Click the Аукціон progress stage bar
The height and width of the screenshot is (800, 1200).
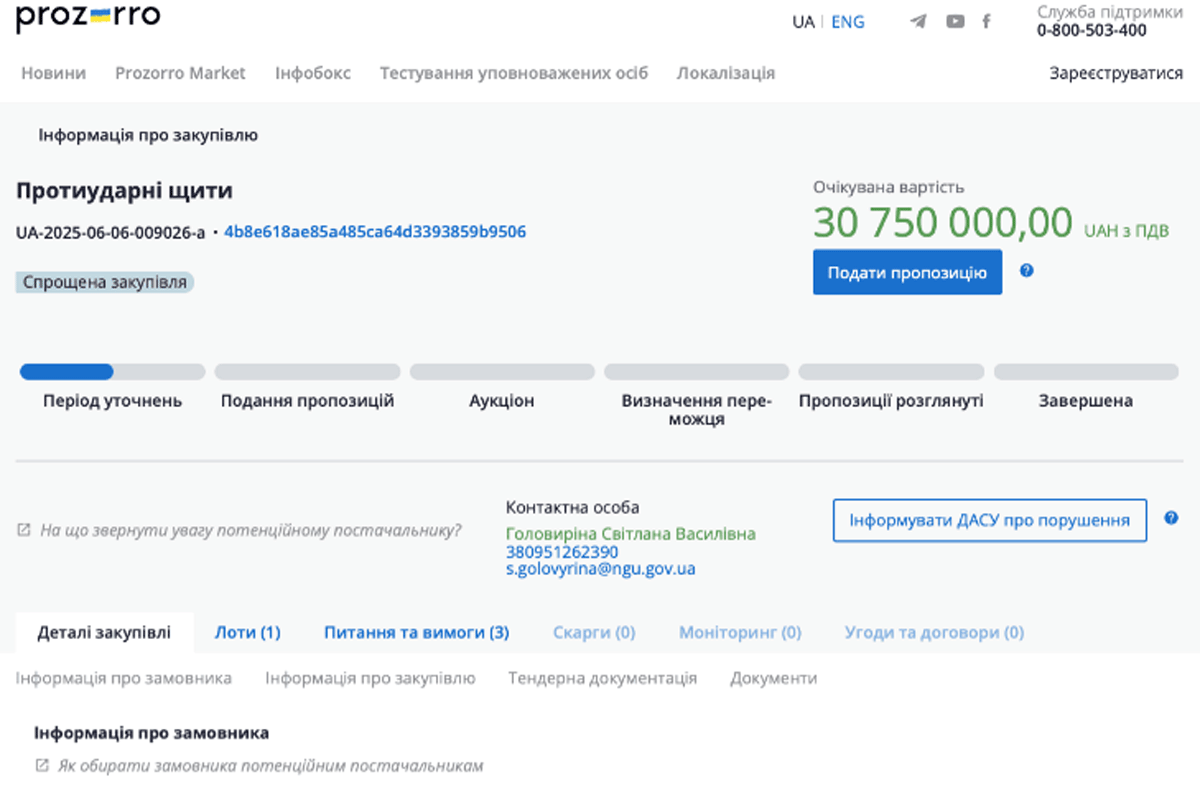(x=502, y=372)
